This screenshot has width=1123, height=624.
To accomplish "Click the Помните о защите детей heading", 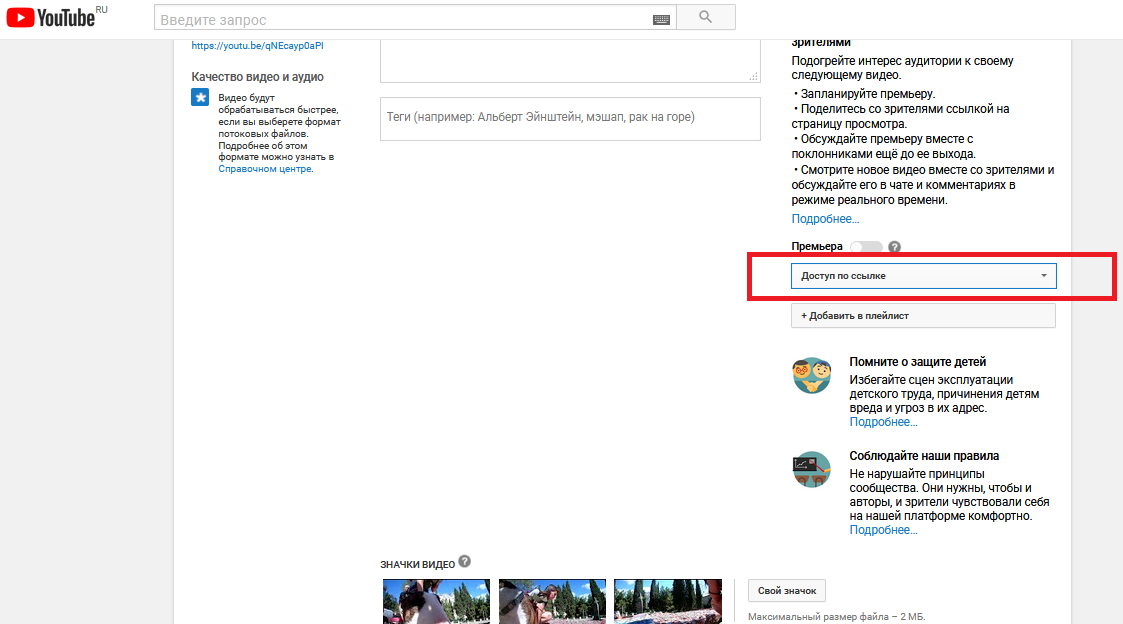I will [x=917, y=362].
